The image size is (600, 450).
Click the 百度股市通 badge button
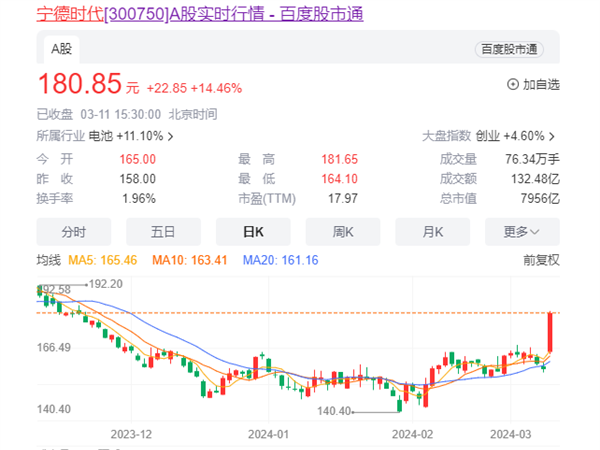(516, 49)
